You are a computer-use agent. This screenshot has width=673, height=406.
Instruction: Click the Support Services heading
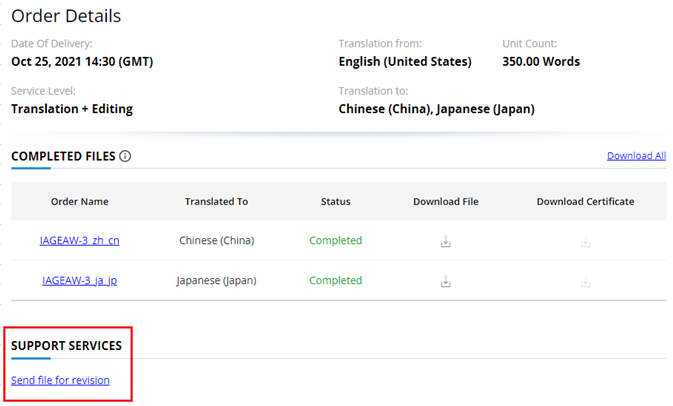pos(66,346)
